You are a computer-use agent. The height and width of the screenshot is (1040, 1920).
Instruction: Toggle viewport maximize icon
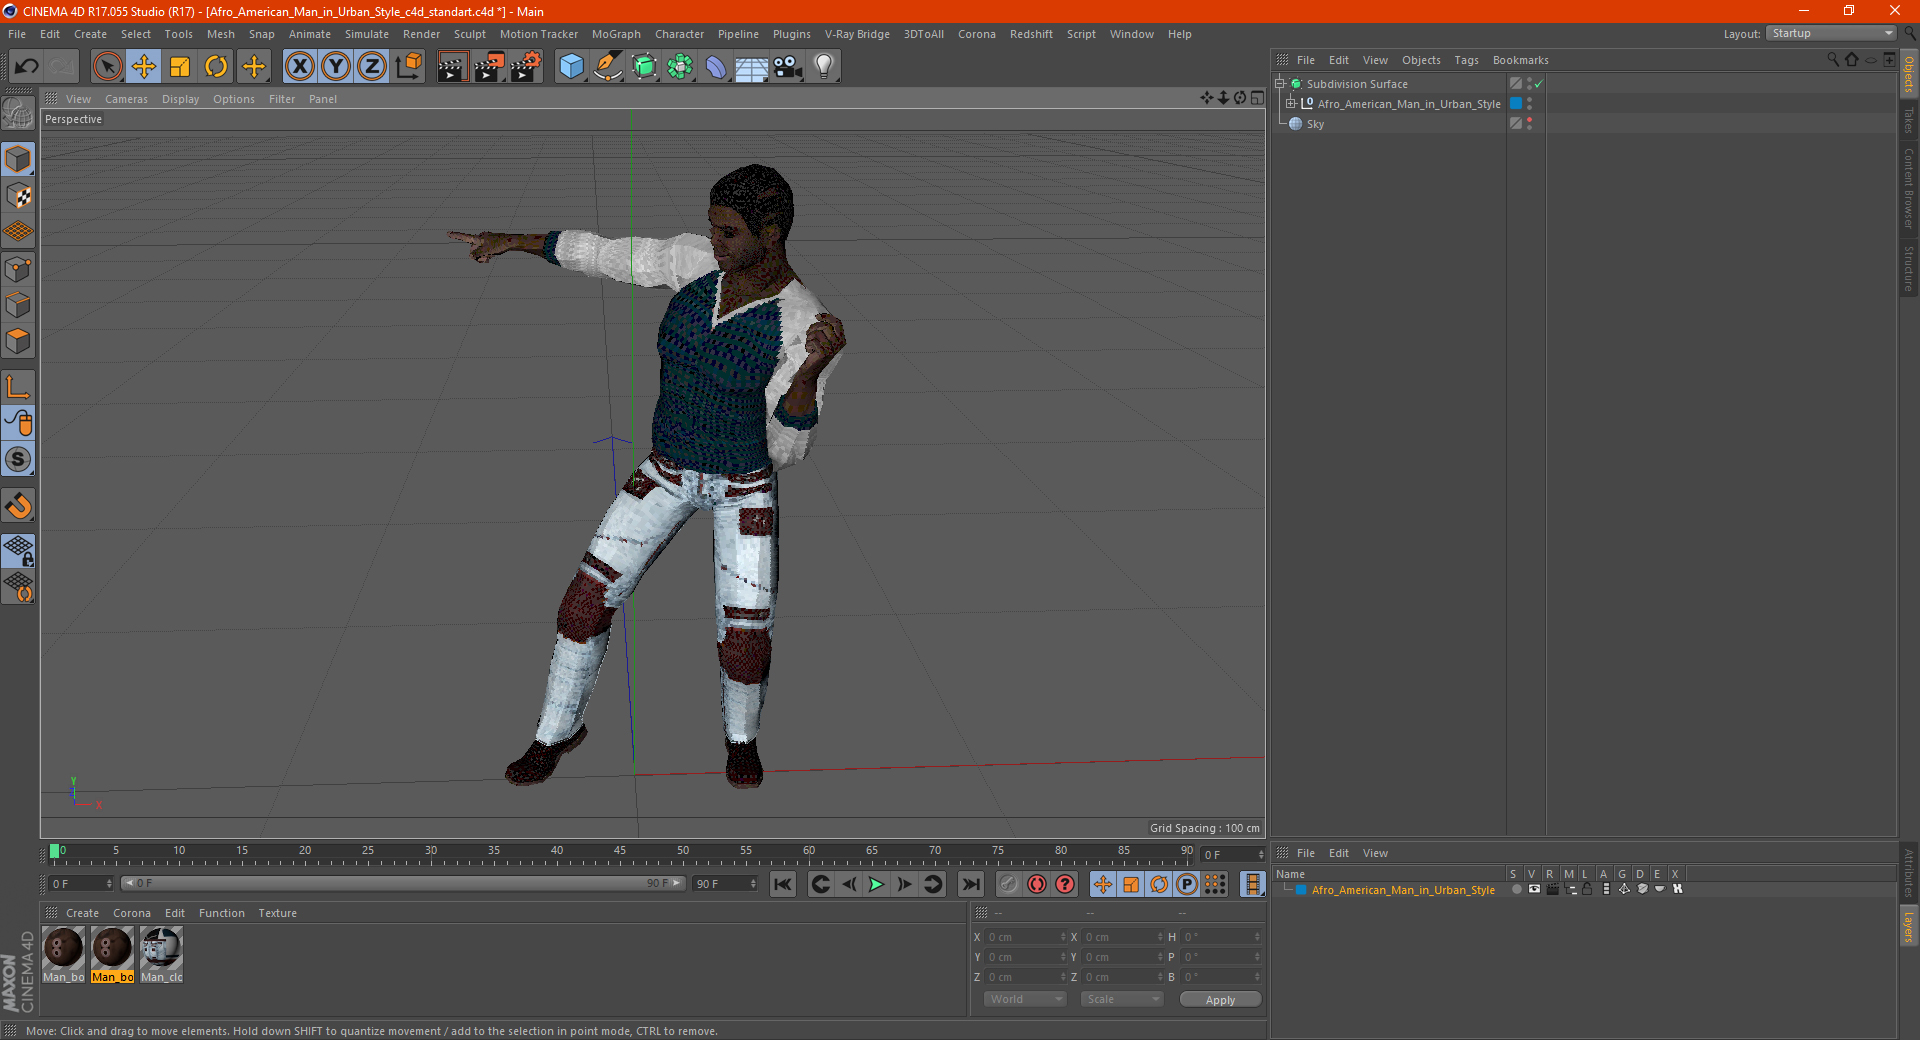pos(1257,98)
